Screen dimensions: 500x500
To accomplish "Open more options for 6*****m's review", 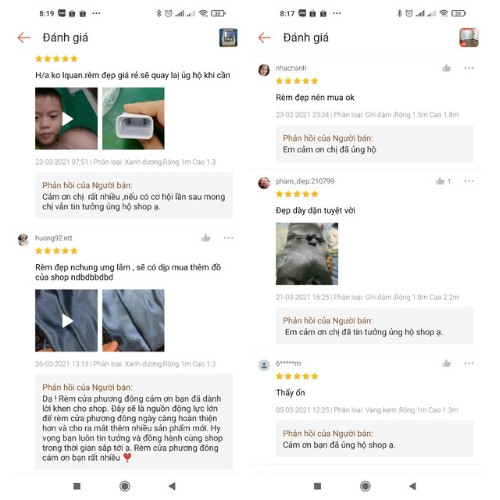I will coord(469,363).
